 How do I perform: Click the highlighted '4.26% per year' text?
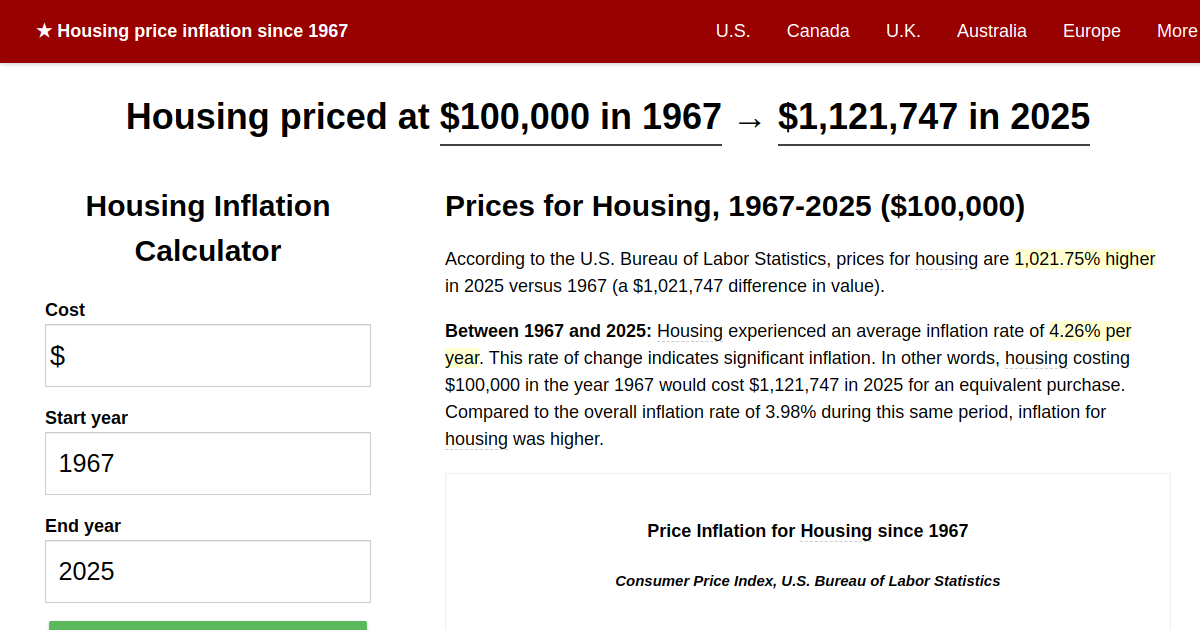[x=1089, y=331]
